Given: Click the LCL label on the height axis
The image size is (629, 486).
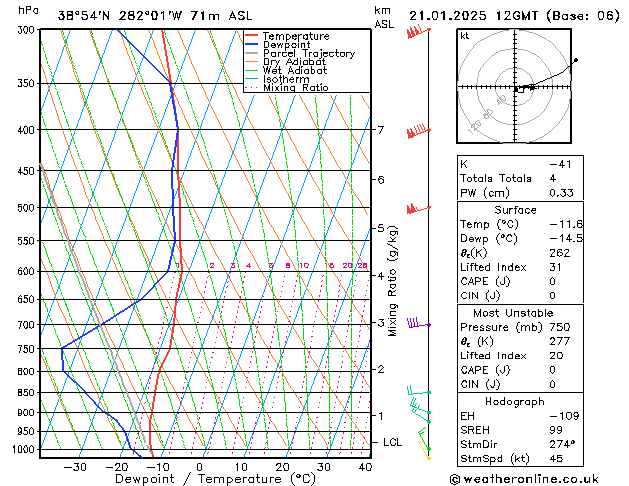Looking at the screenshot, I should (x=392, y=442).
